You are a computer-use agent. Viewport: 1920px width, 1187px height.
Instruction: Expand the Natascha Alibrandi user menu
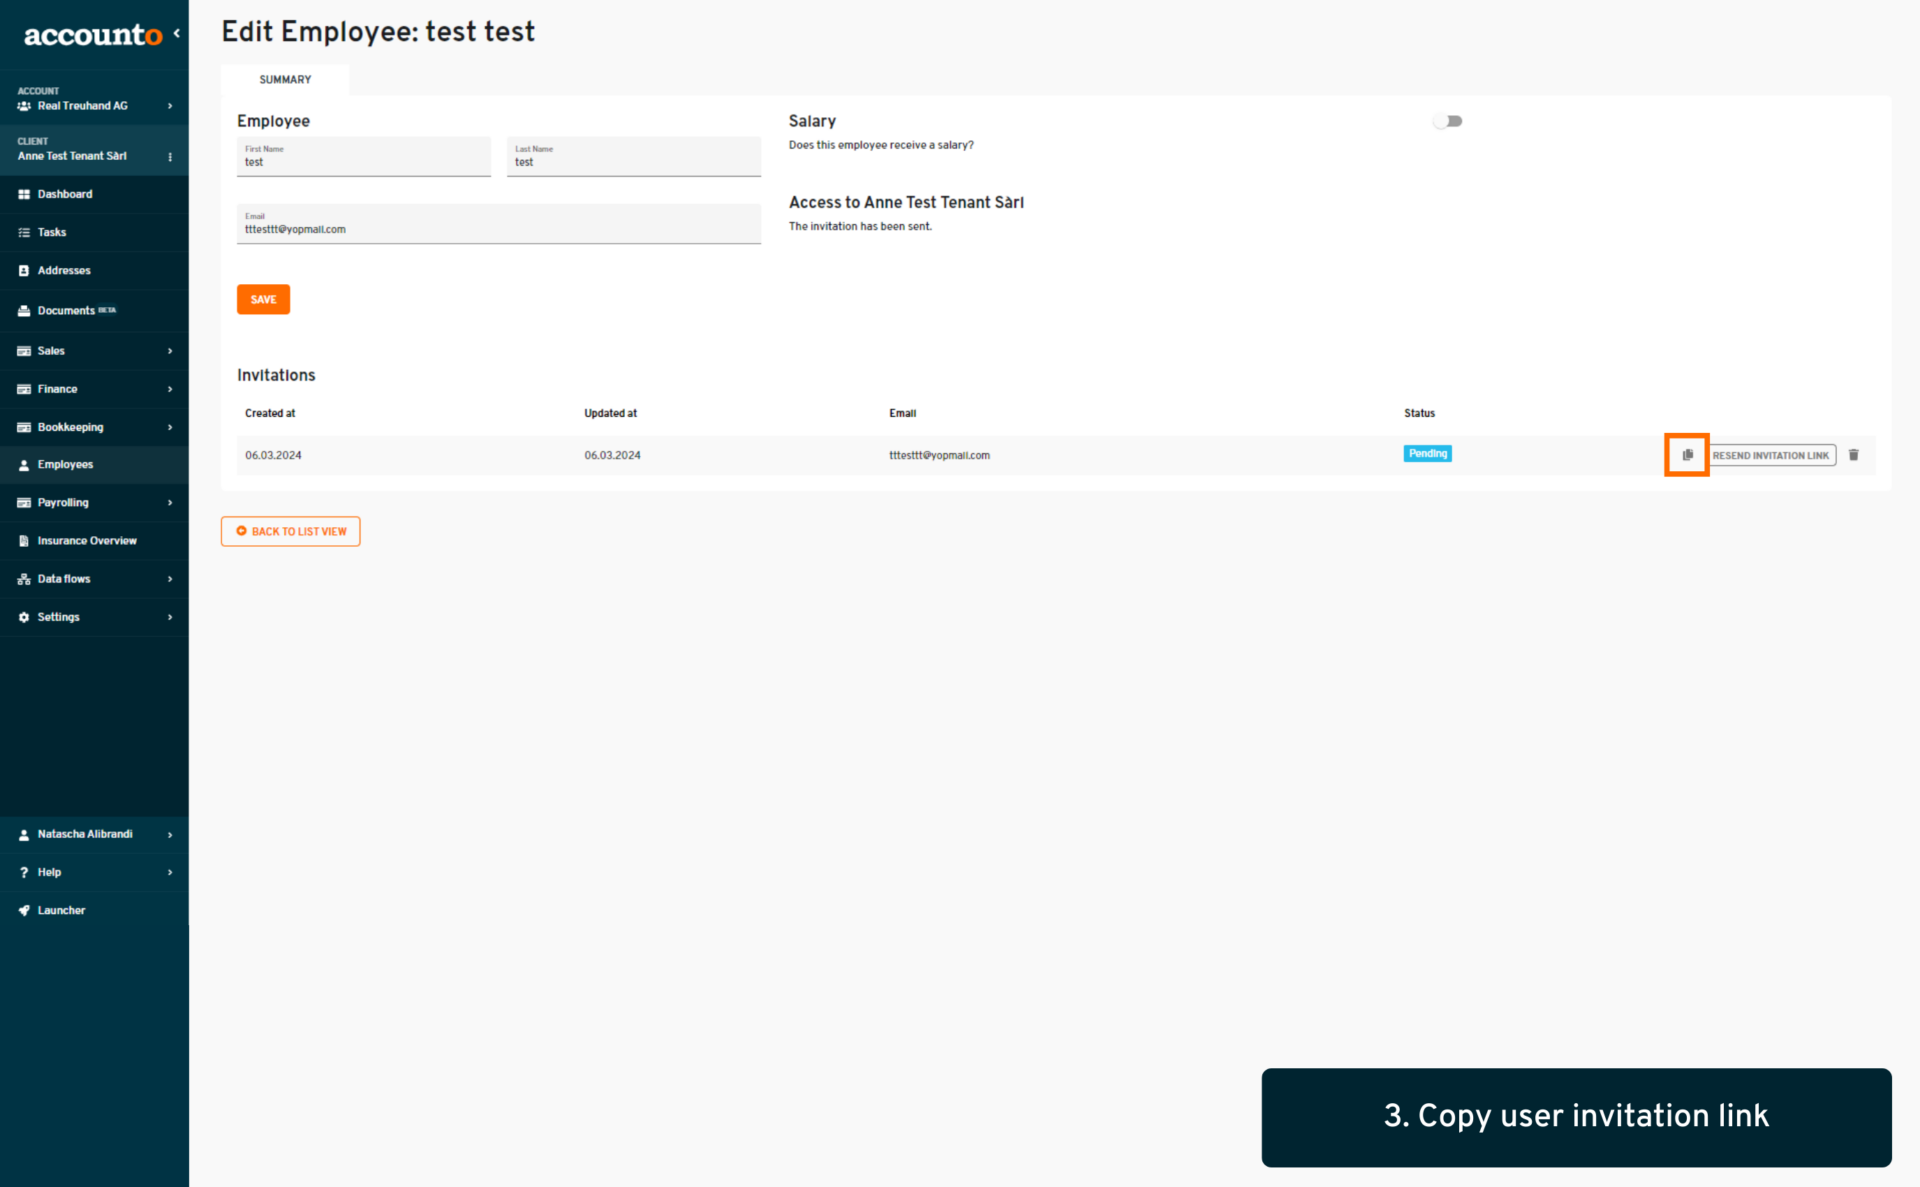tap(170, 835)
